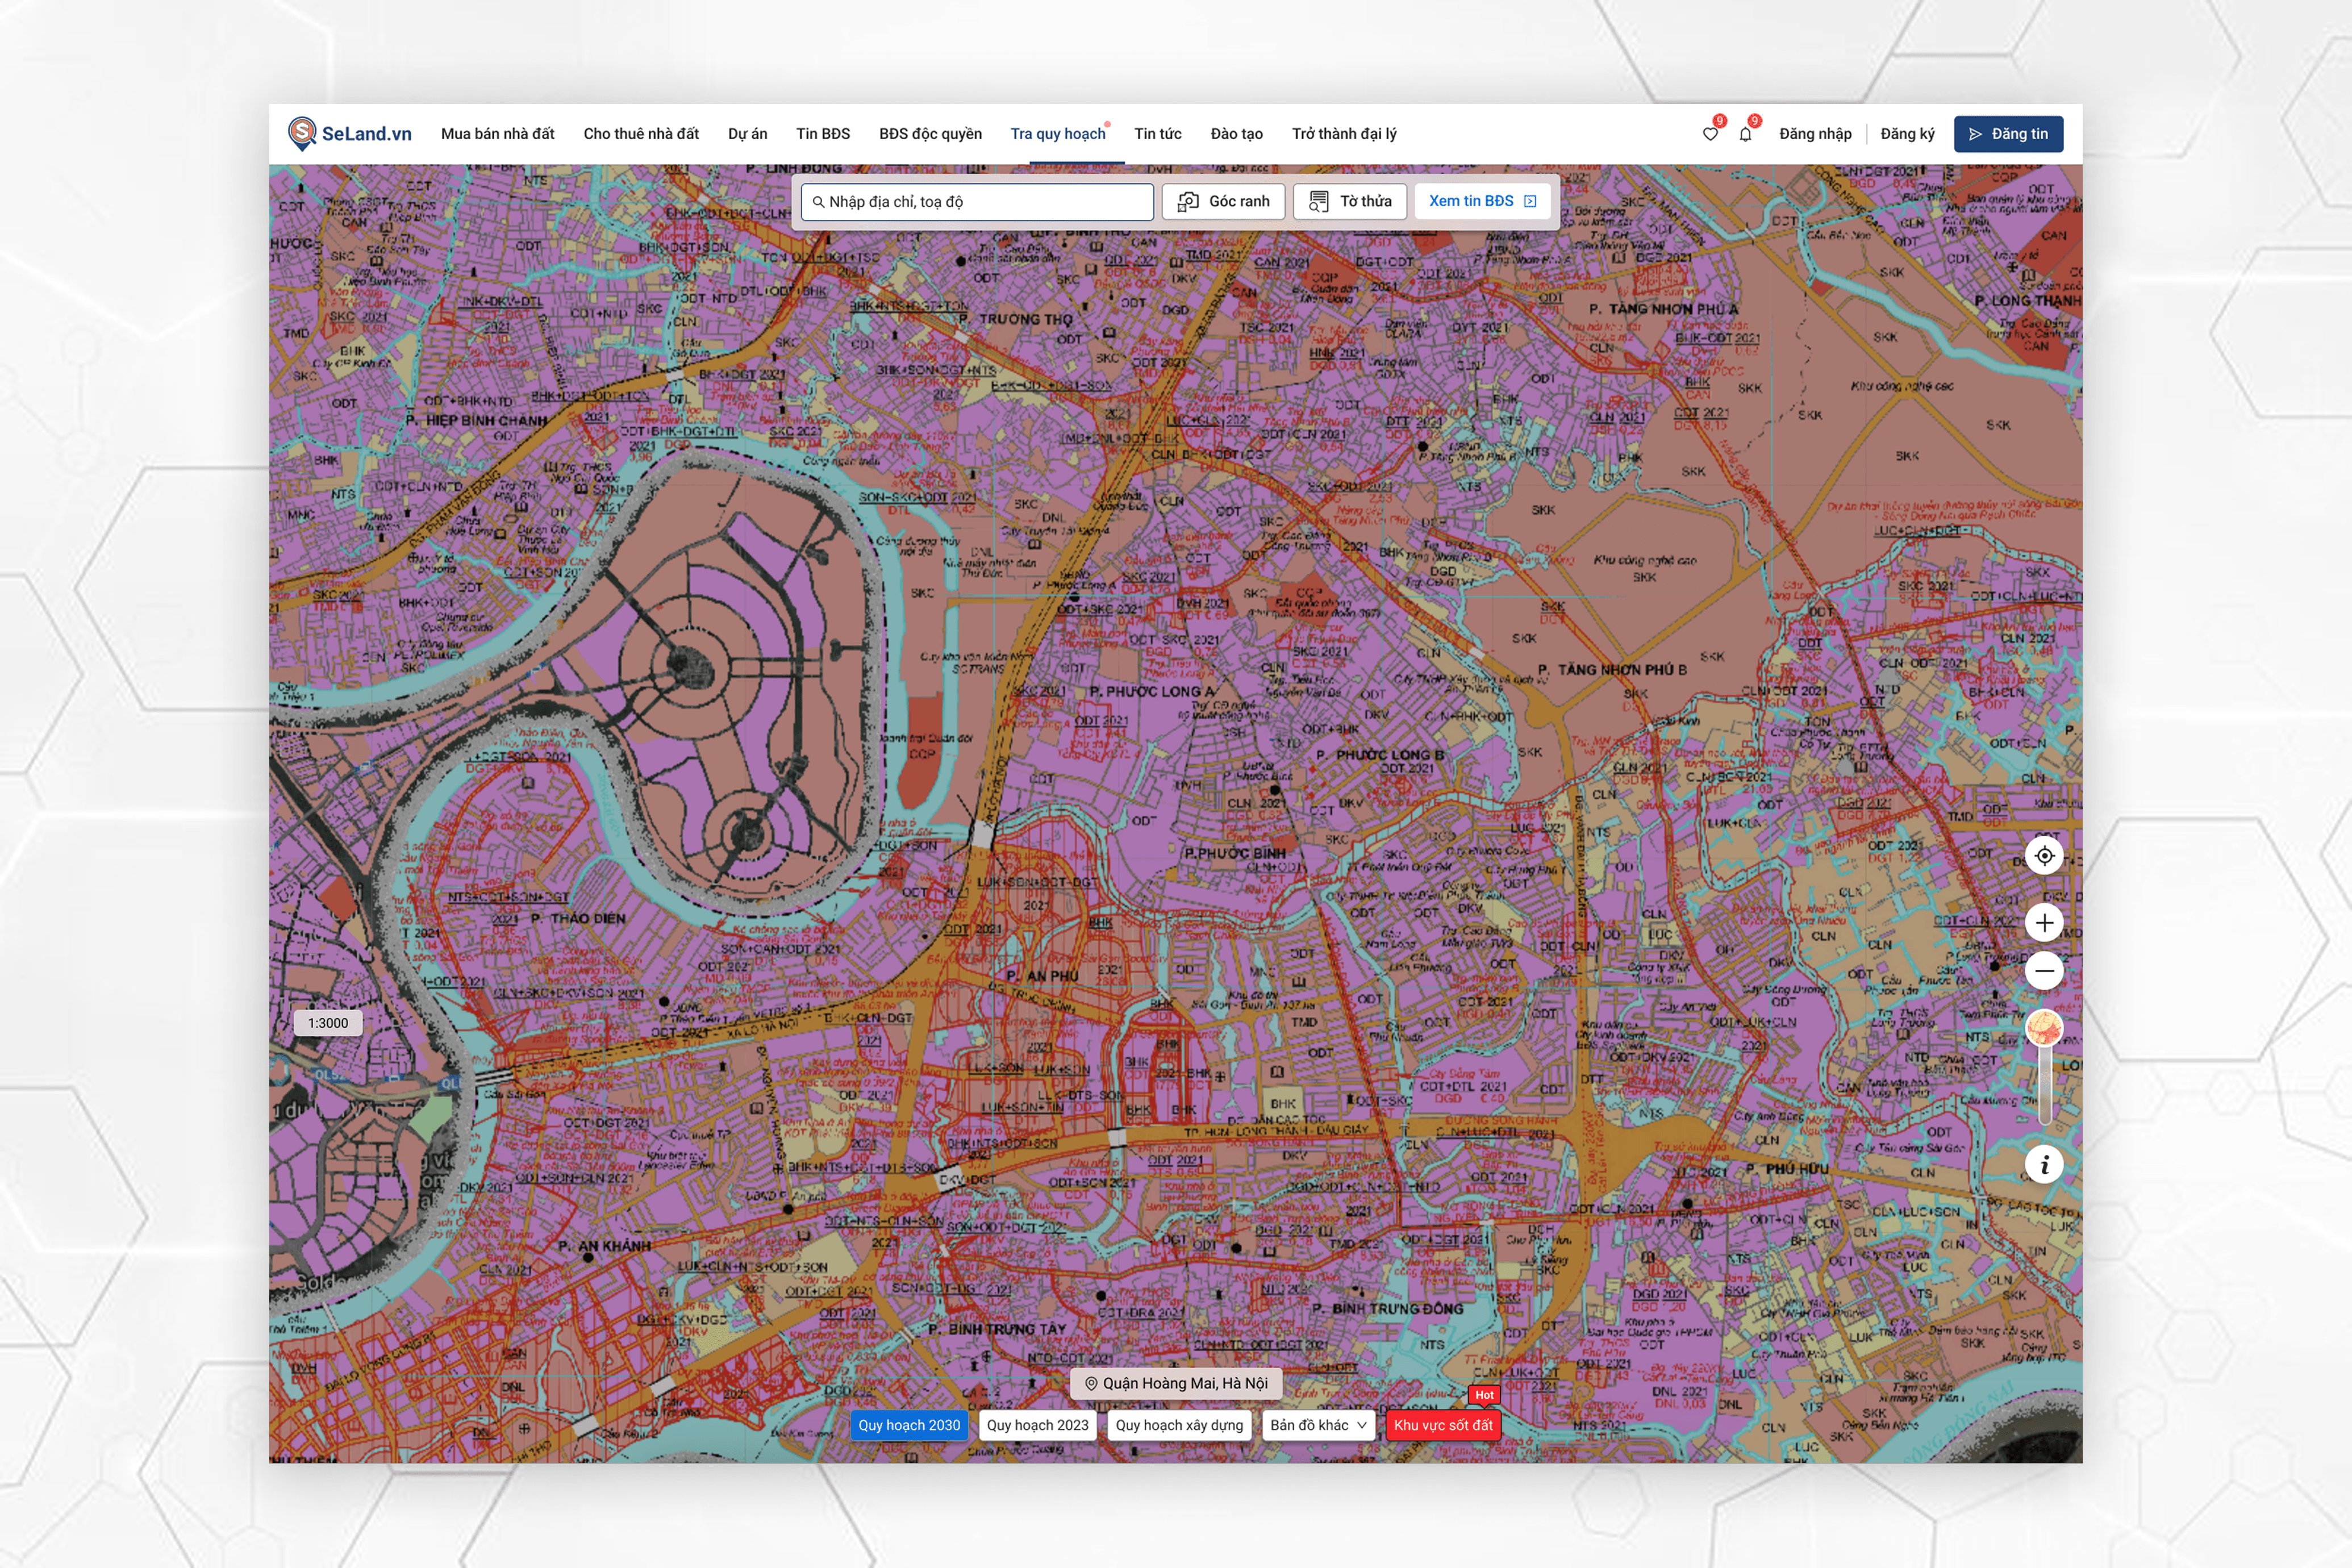This screenshot has height=1568, width=2352.
Task: Open the Mua bán nhà đất menu
Action: click(x=497, y=134)
